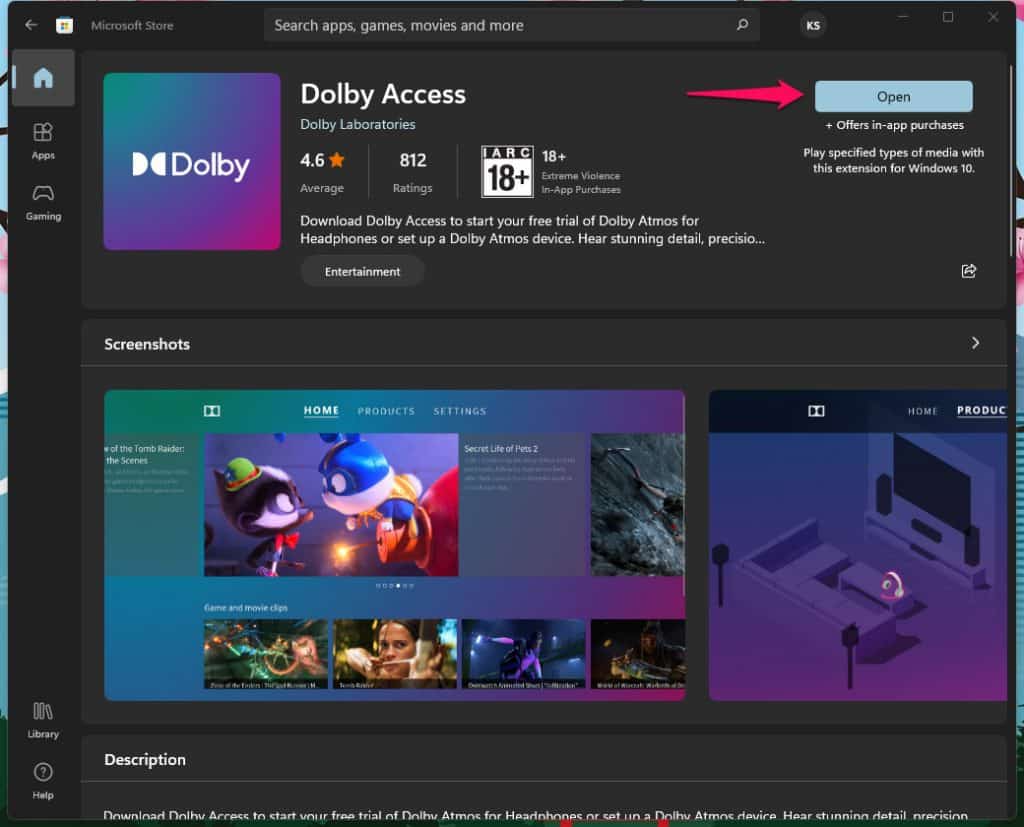Click the Play specified types of media text
The width and height of the screenshot is (1024, 827).
(893, 160)
